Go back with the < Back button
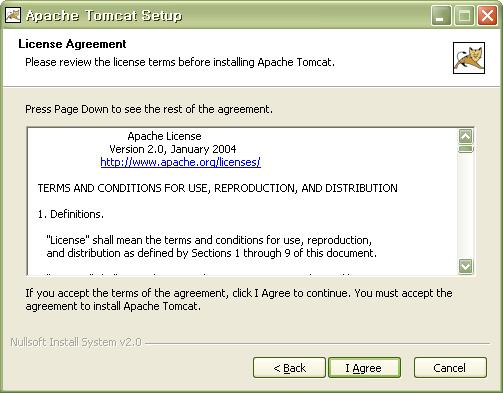 coord(289,368)
